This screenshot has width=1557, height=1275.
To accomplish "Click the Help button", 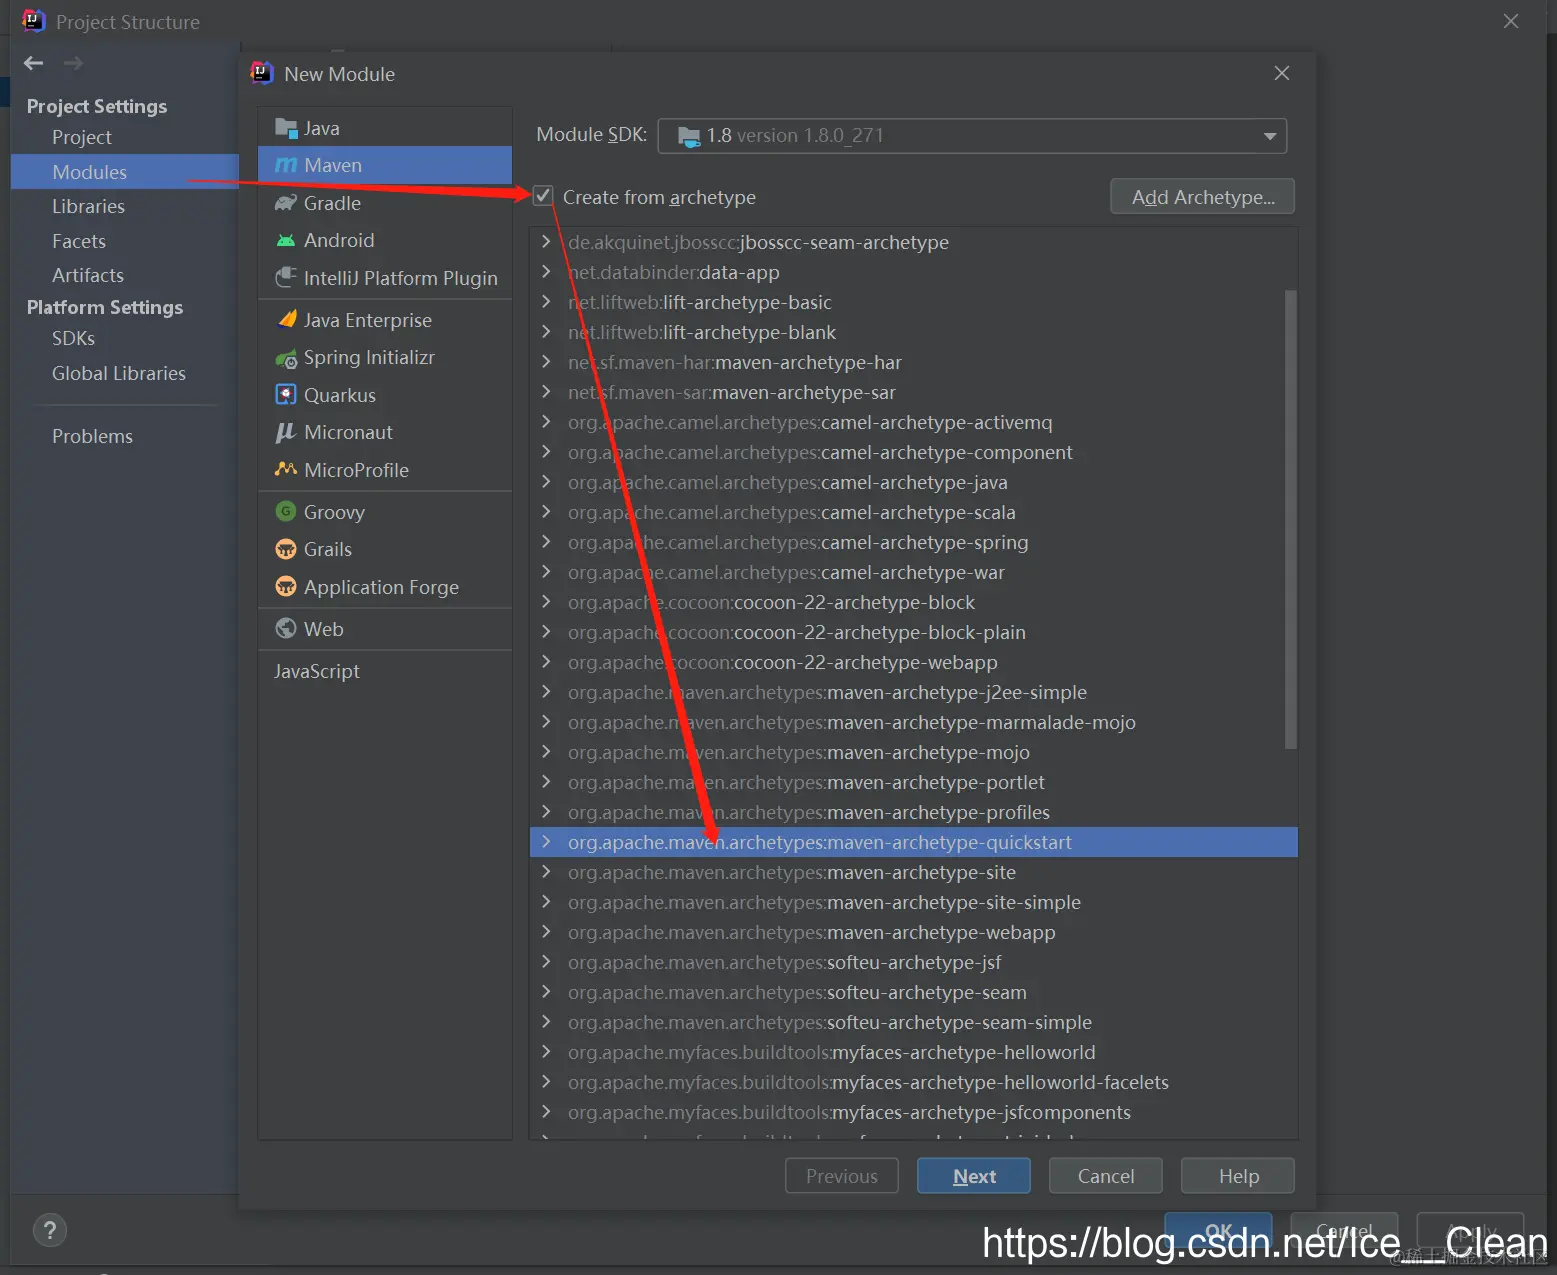I will (x=1238, y=1176).
